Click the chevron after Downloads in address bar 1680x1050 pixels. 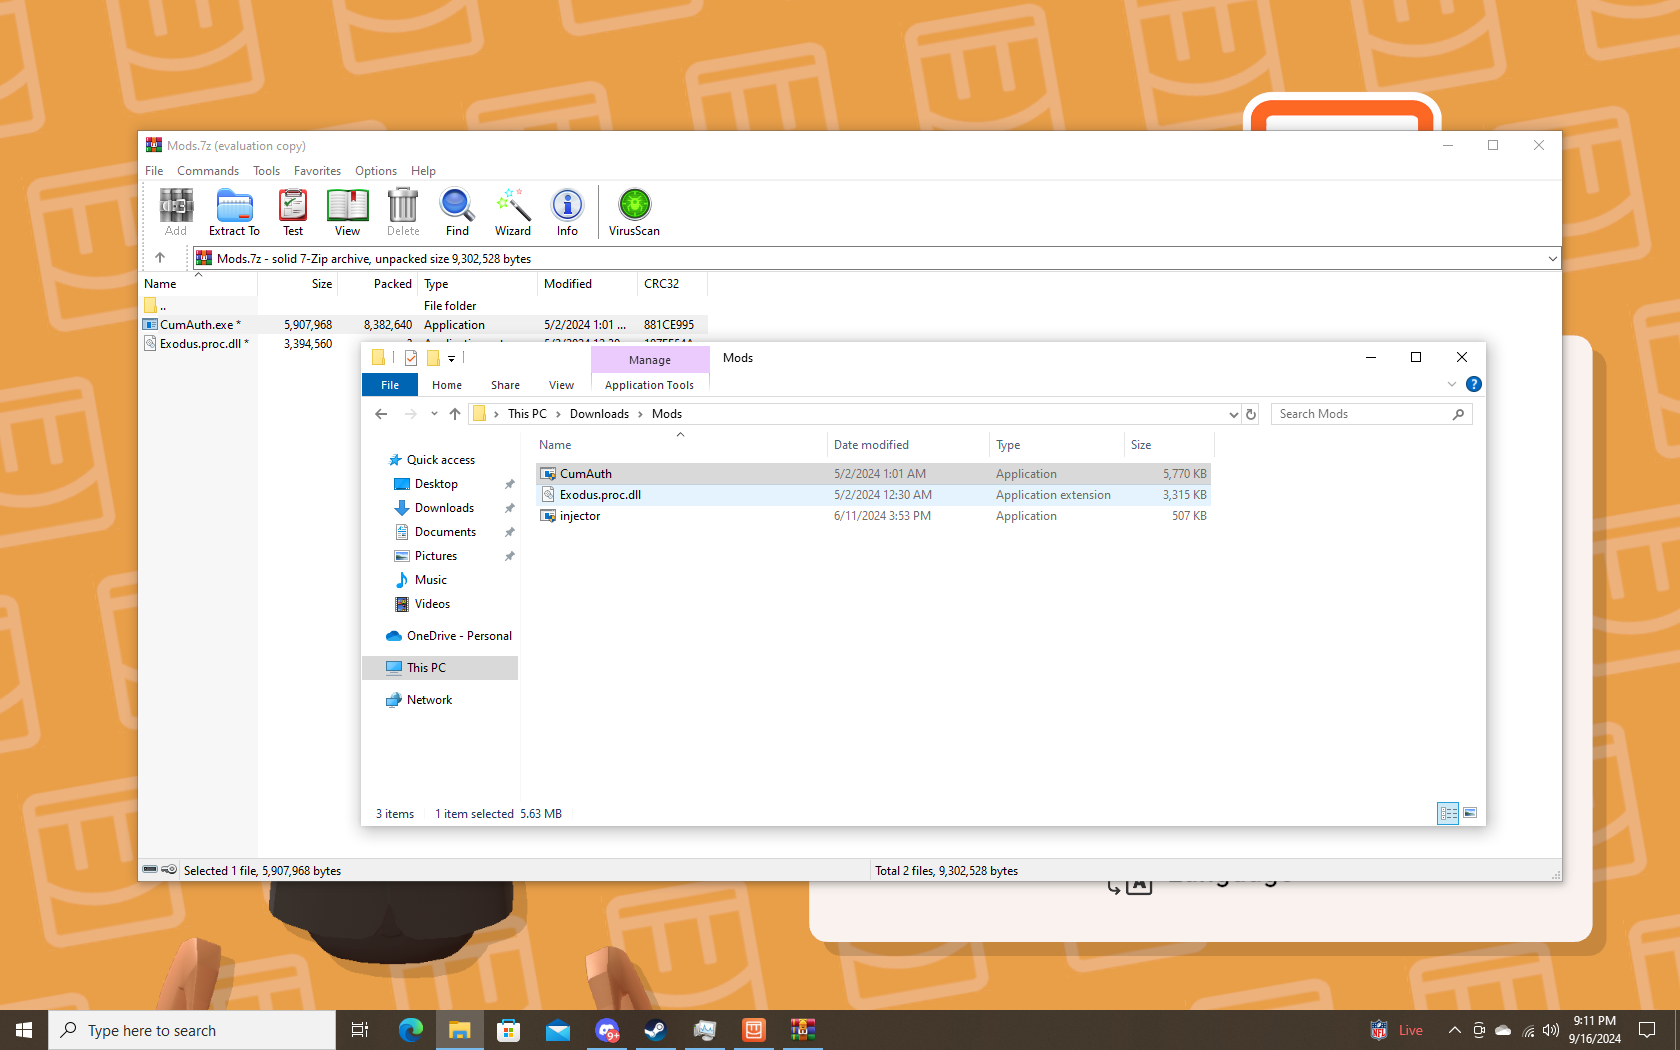coord(640,414)
